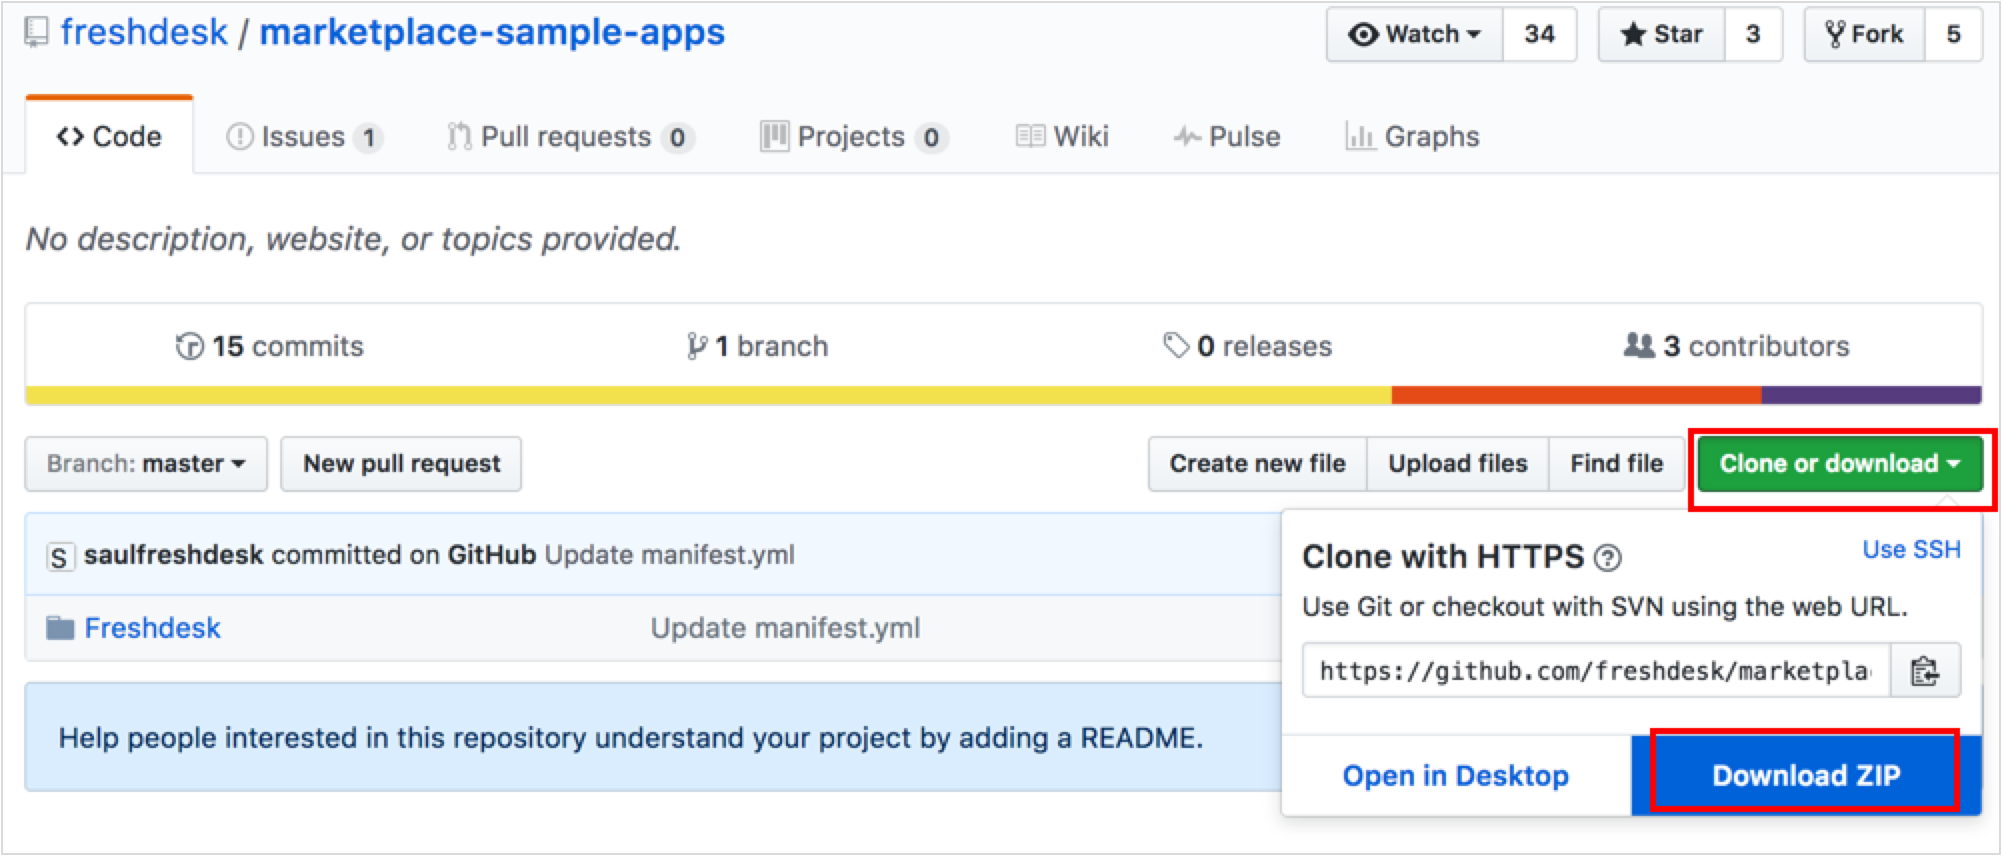Switch to the Code tab

[x=109, y=136]
